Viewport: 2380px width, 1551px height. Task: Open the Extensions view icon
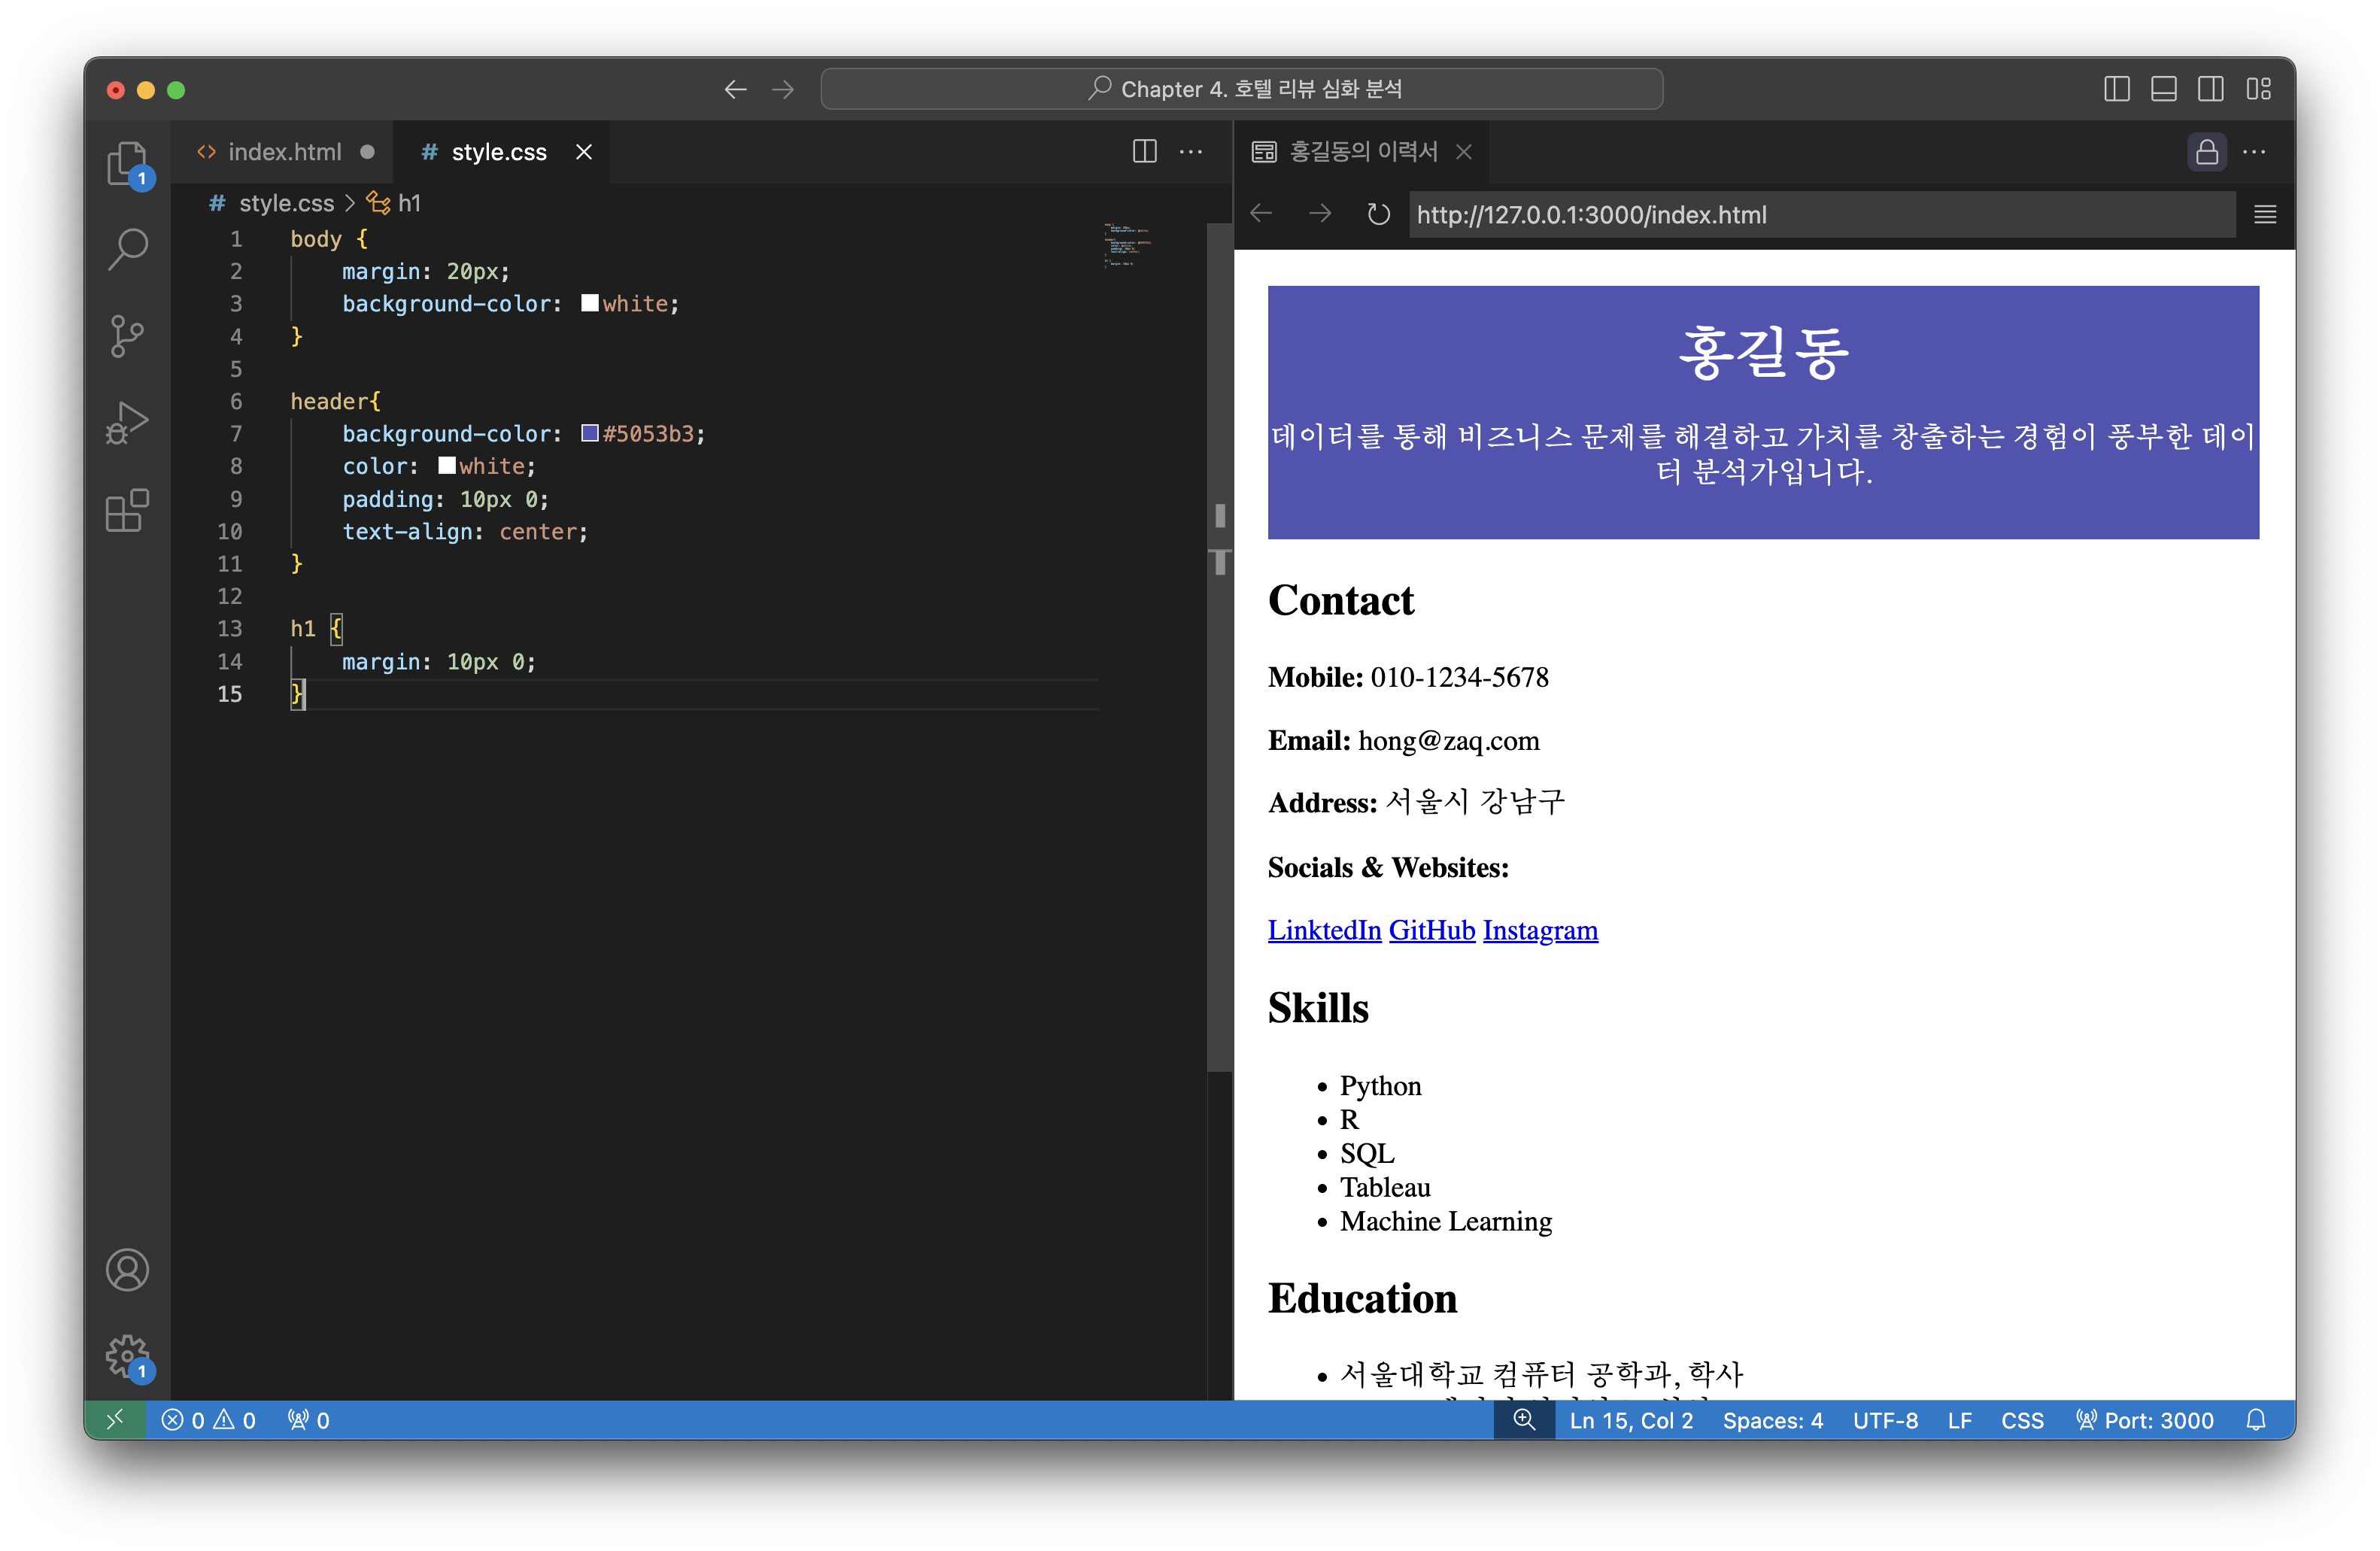click(x=127, y=511)
